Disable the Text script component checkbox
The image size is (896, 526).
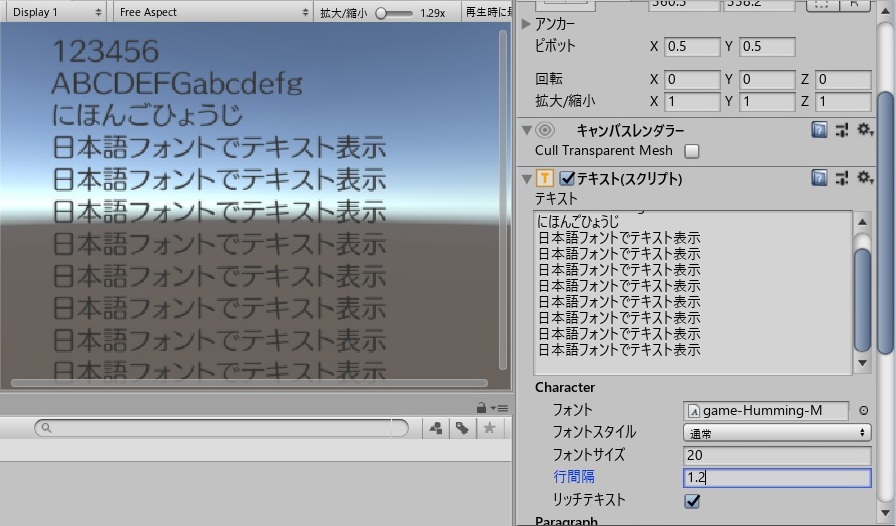tap(567, 179)
